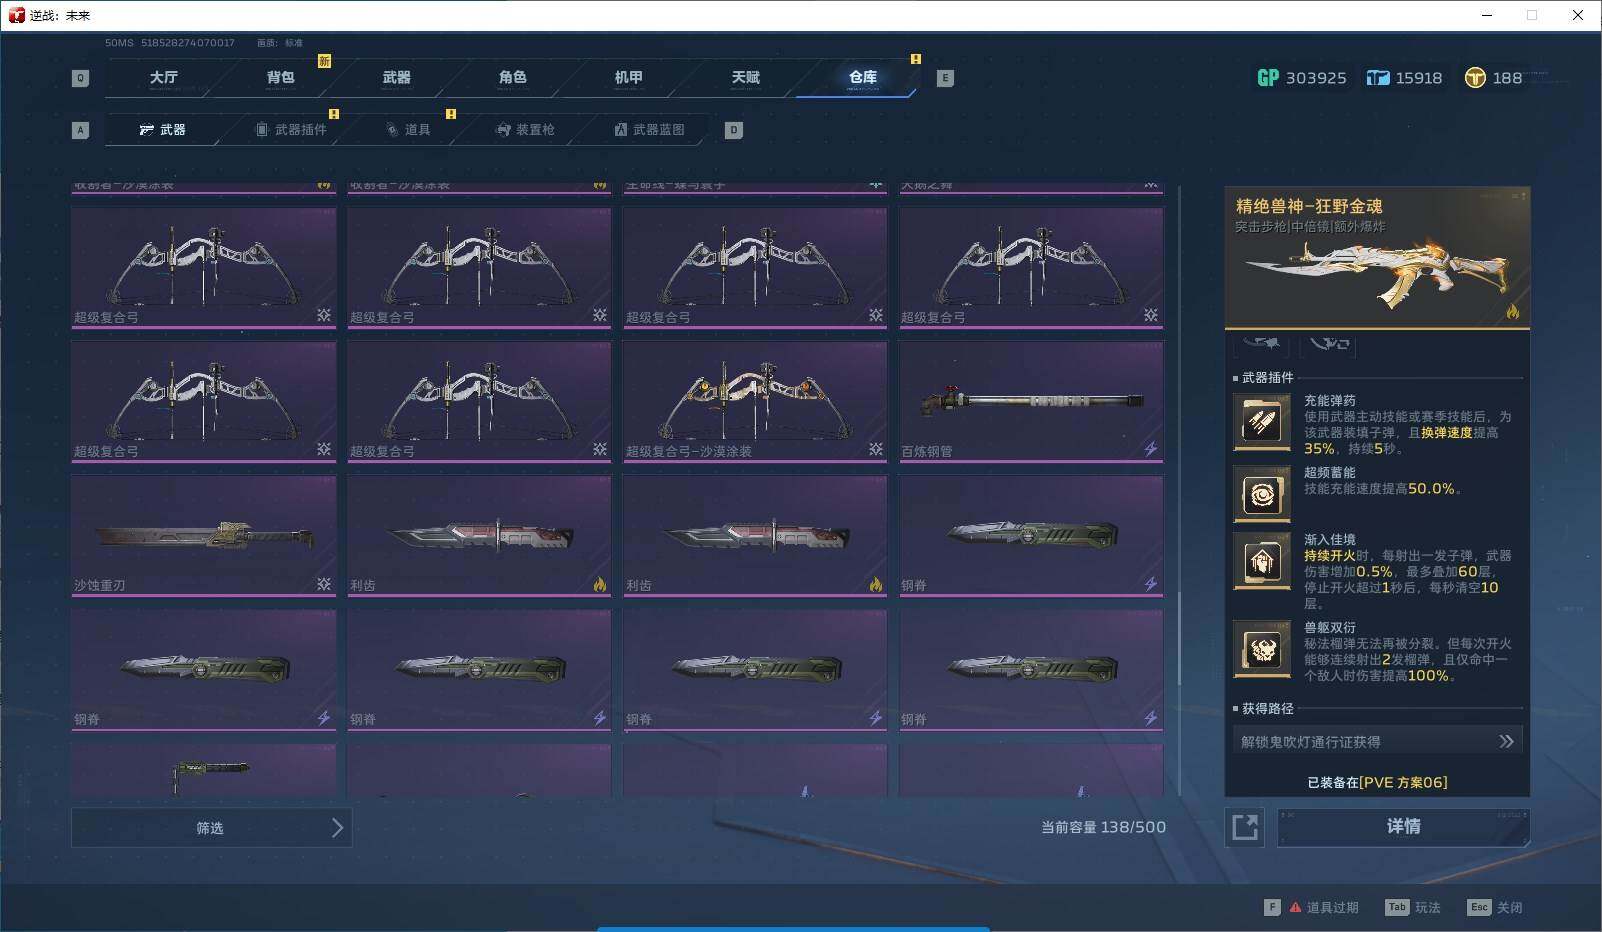
Task: Click the gold T coin icon
Action: point(1474,78)
